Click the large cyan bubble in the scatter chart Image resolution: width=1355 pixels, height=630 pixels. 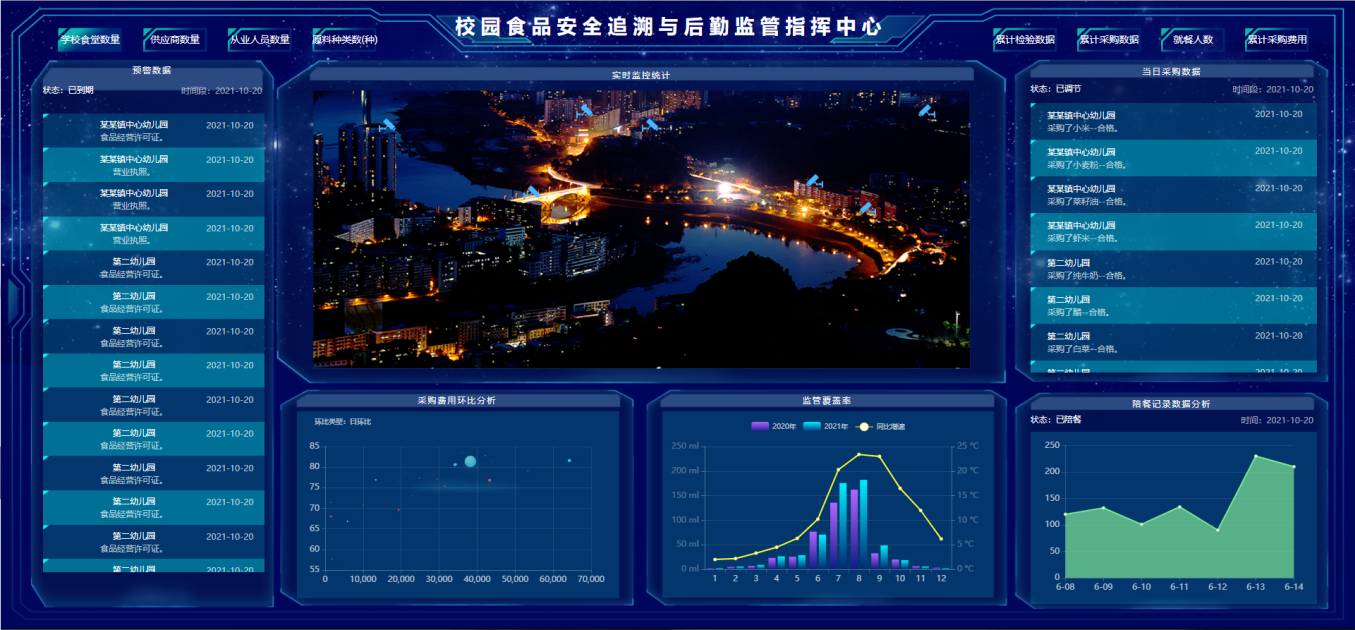tap(470, 461)
